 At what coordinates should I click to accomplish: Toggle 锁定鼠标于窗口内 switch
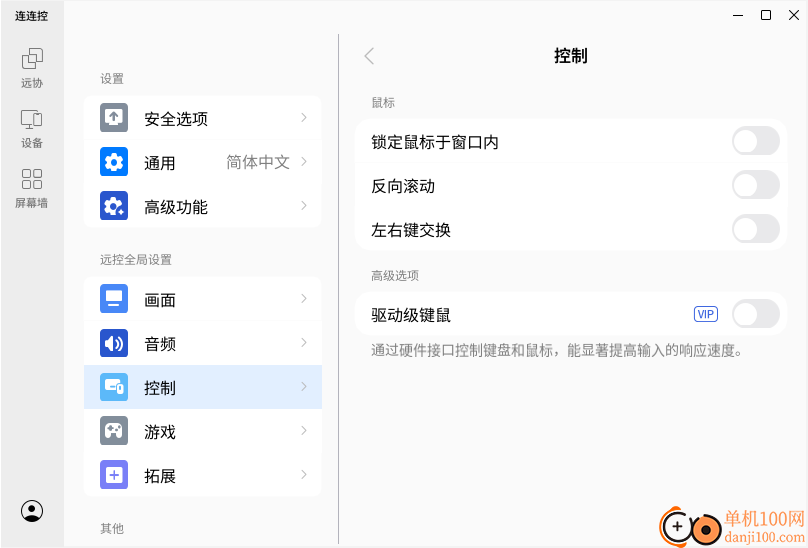pyautogui.click(x=755, y=141)
